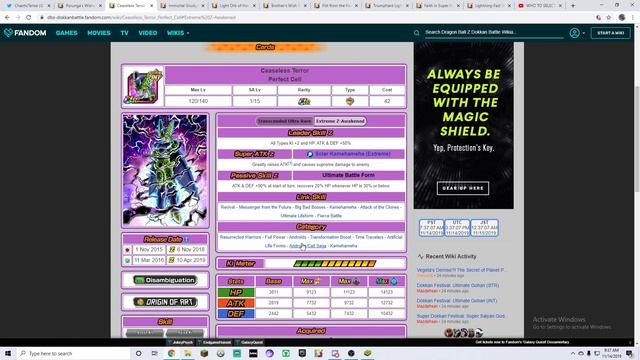Open the Fierce Battle link skill

(329, 216)
